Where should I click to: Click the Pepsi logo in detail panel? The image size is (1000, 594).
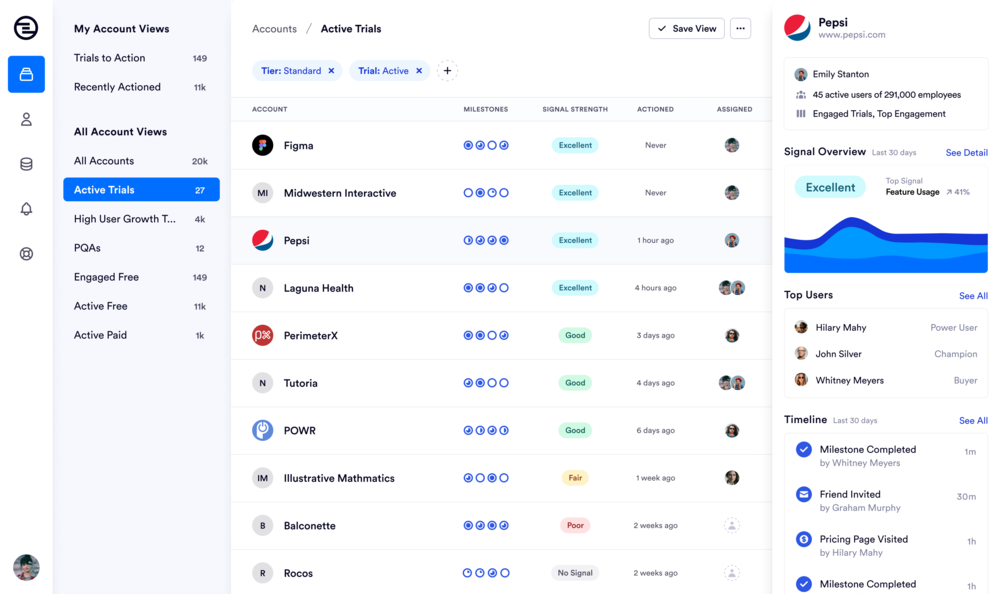(x=797, y=27)
